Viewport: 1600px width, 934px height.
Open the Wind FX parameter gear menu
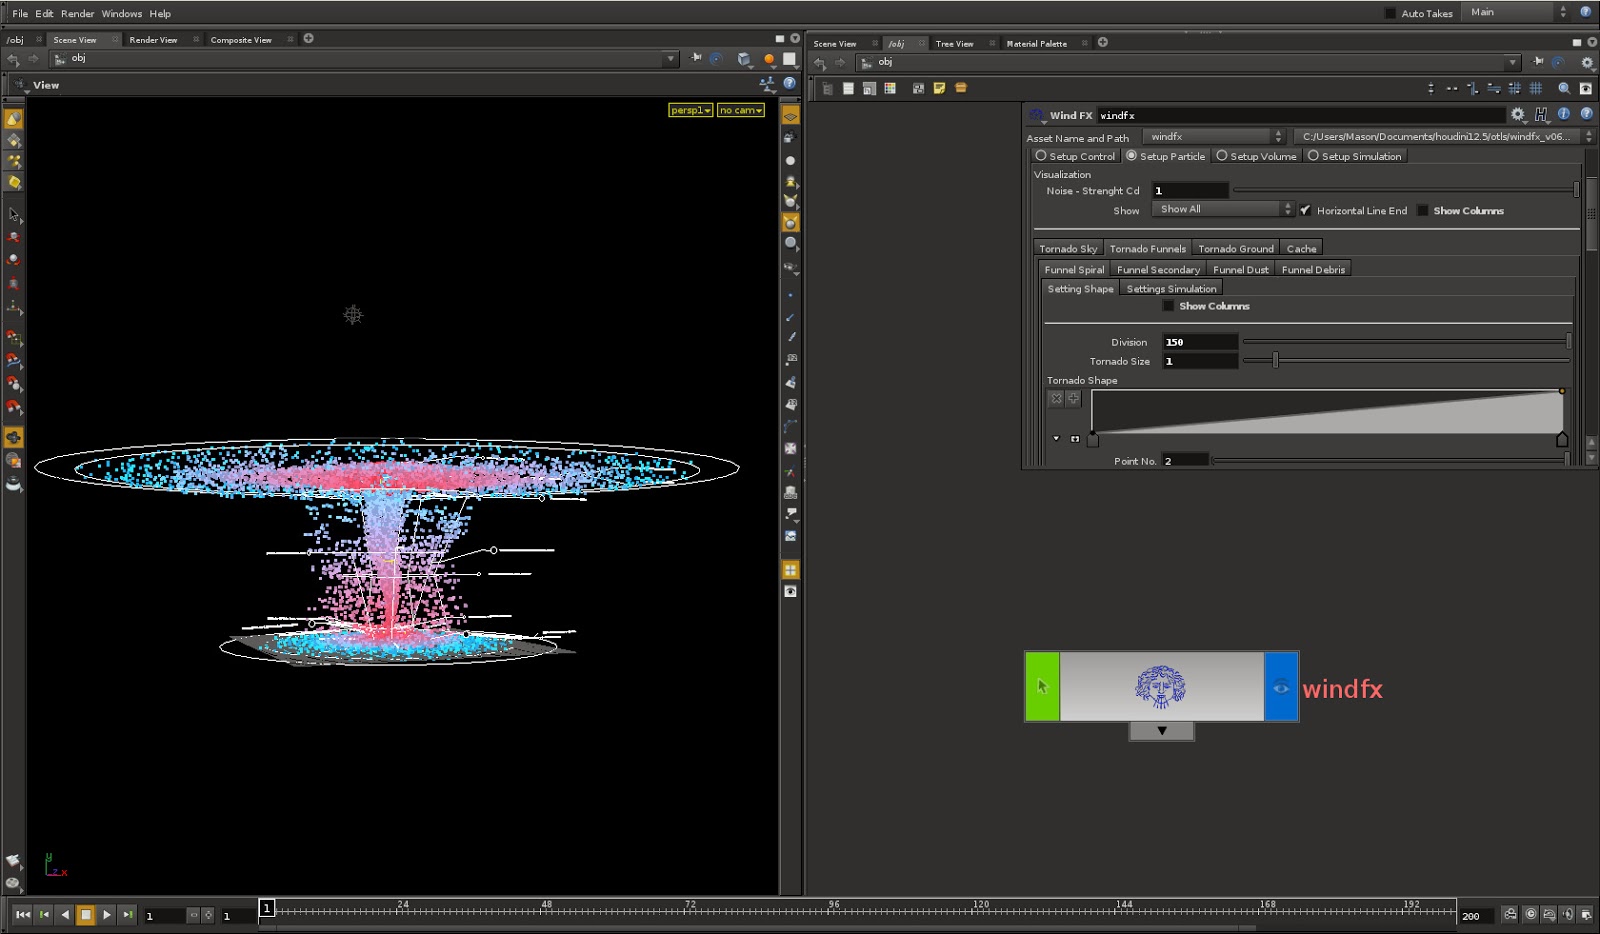(1518, 115)
